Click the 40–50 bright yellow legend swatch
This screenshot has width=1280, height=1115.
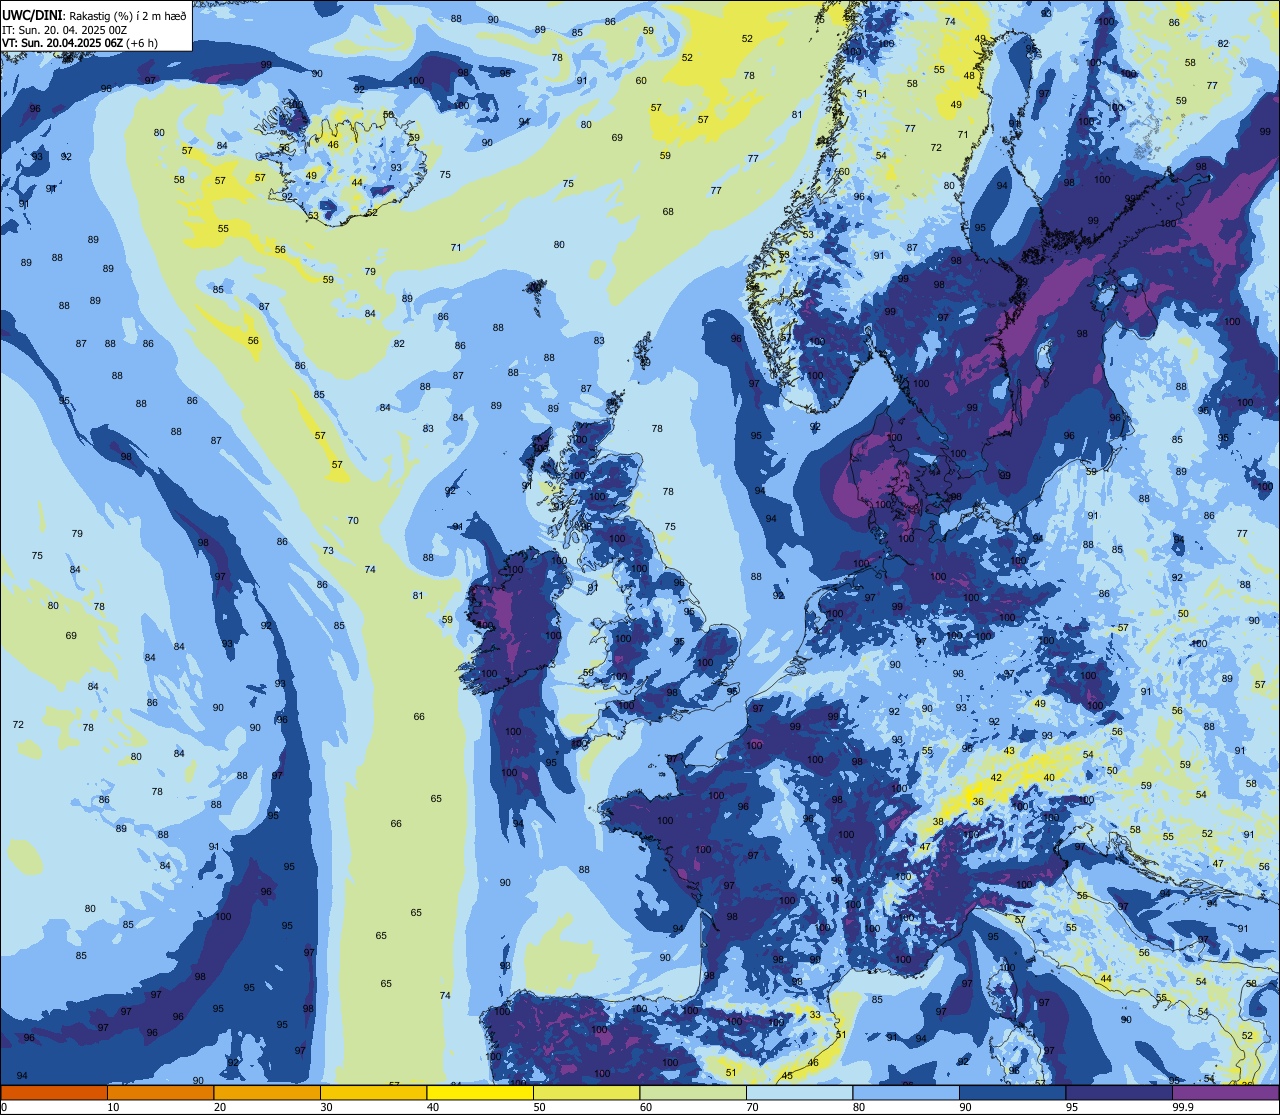click(480, 1092)
